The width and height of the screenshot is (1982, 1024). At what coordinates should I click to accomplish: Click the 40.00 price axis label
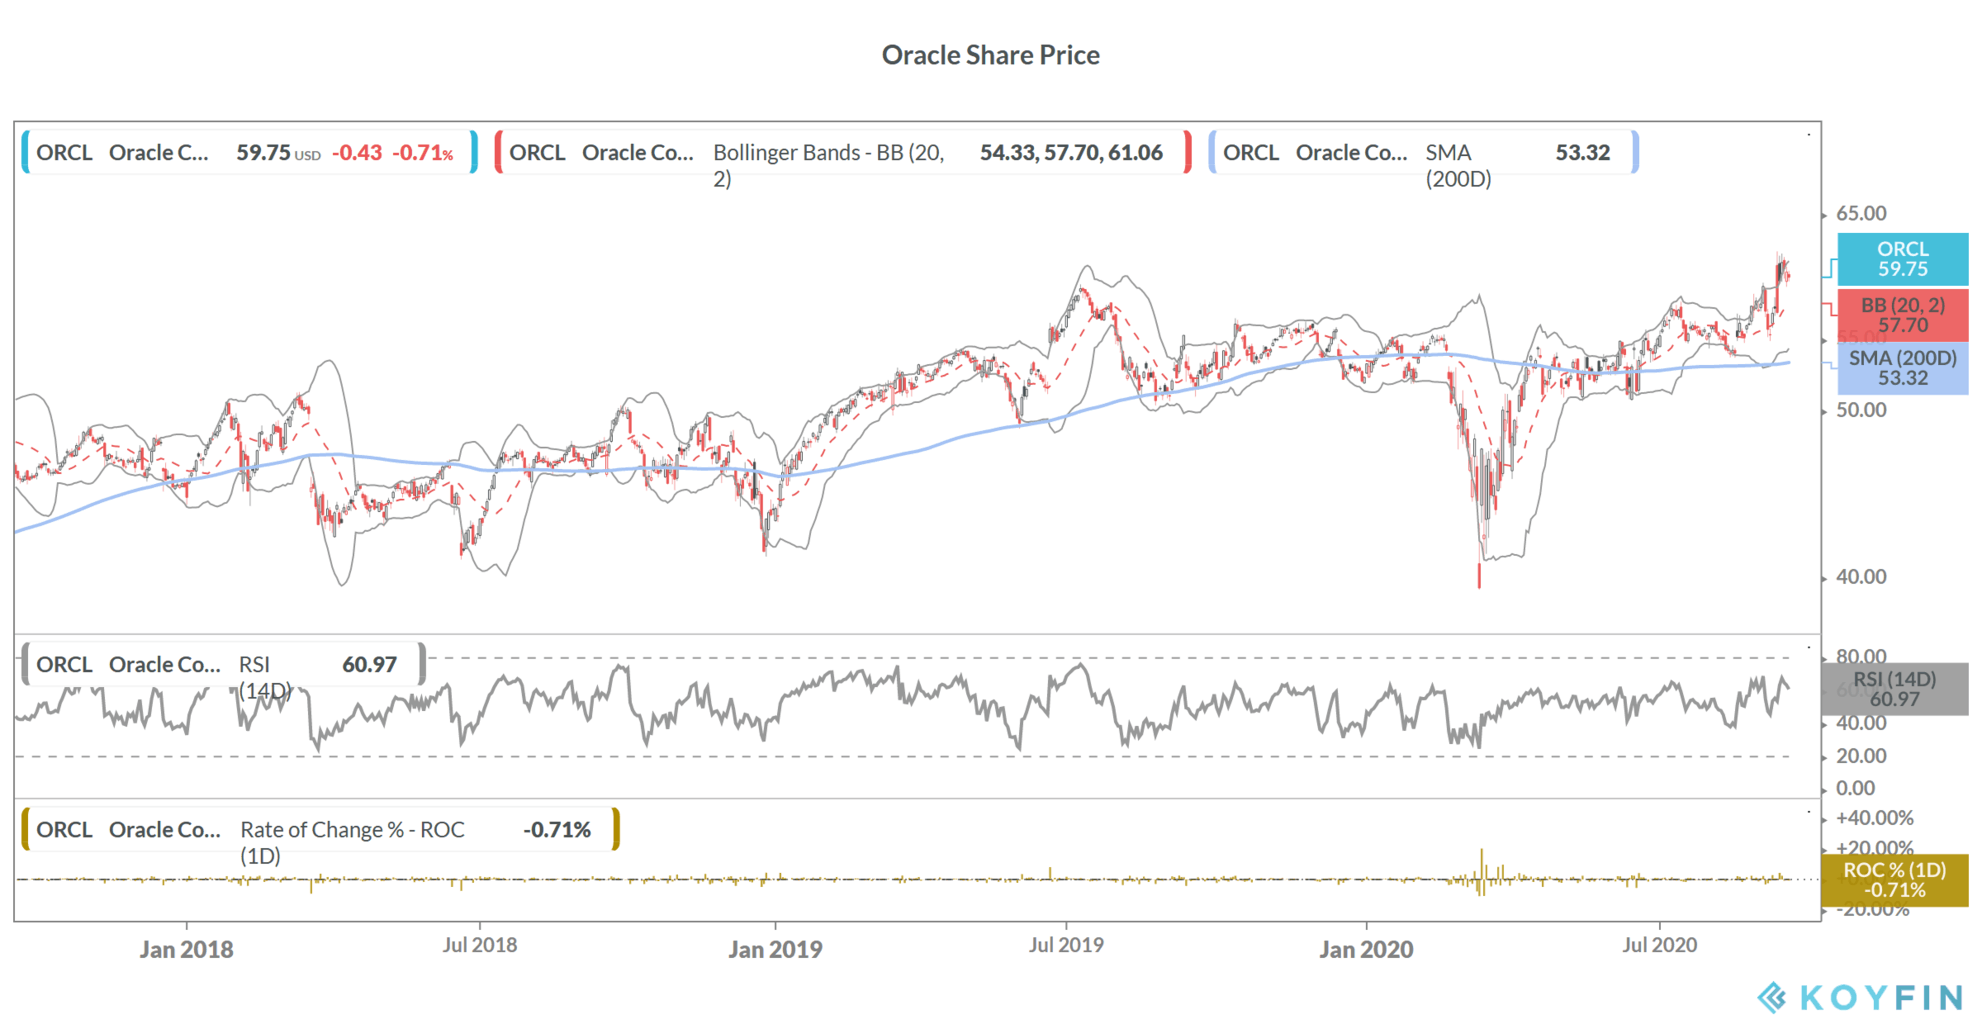point(1861,577)
